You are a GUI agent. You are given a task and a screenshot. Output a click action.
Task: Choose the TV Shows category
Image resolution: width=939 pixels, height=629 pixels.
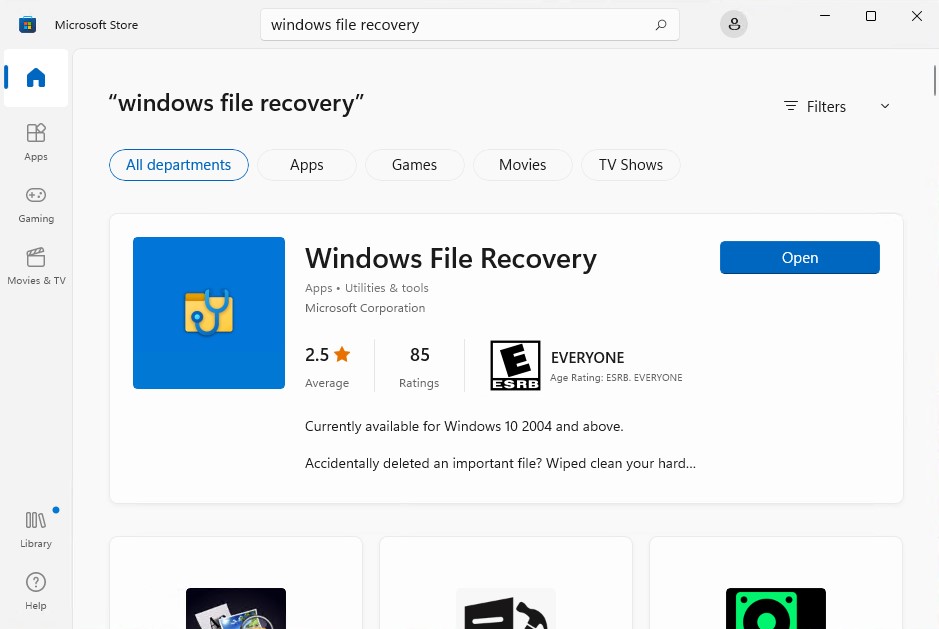coord(630,164)
